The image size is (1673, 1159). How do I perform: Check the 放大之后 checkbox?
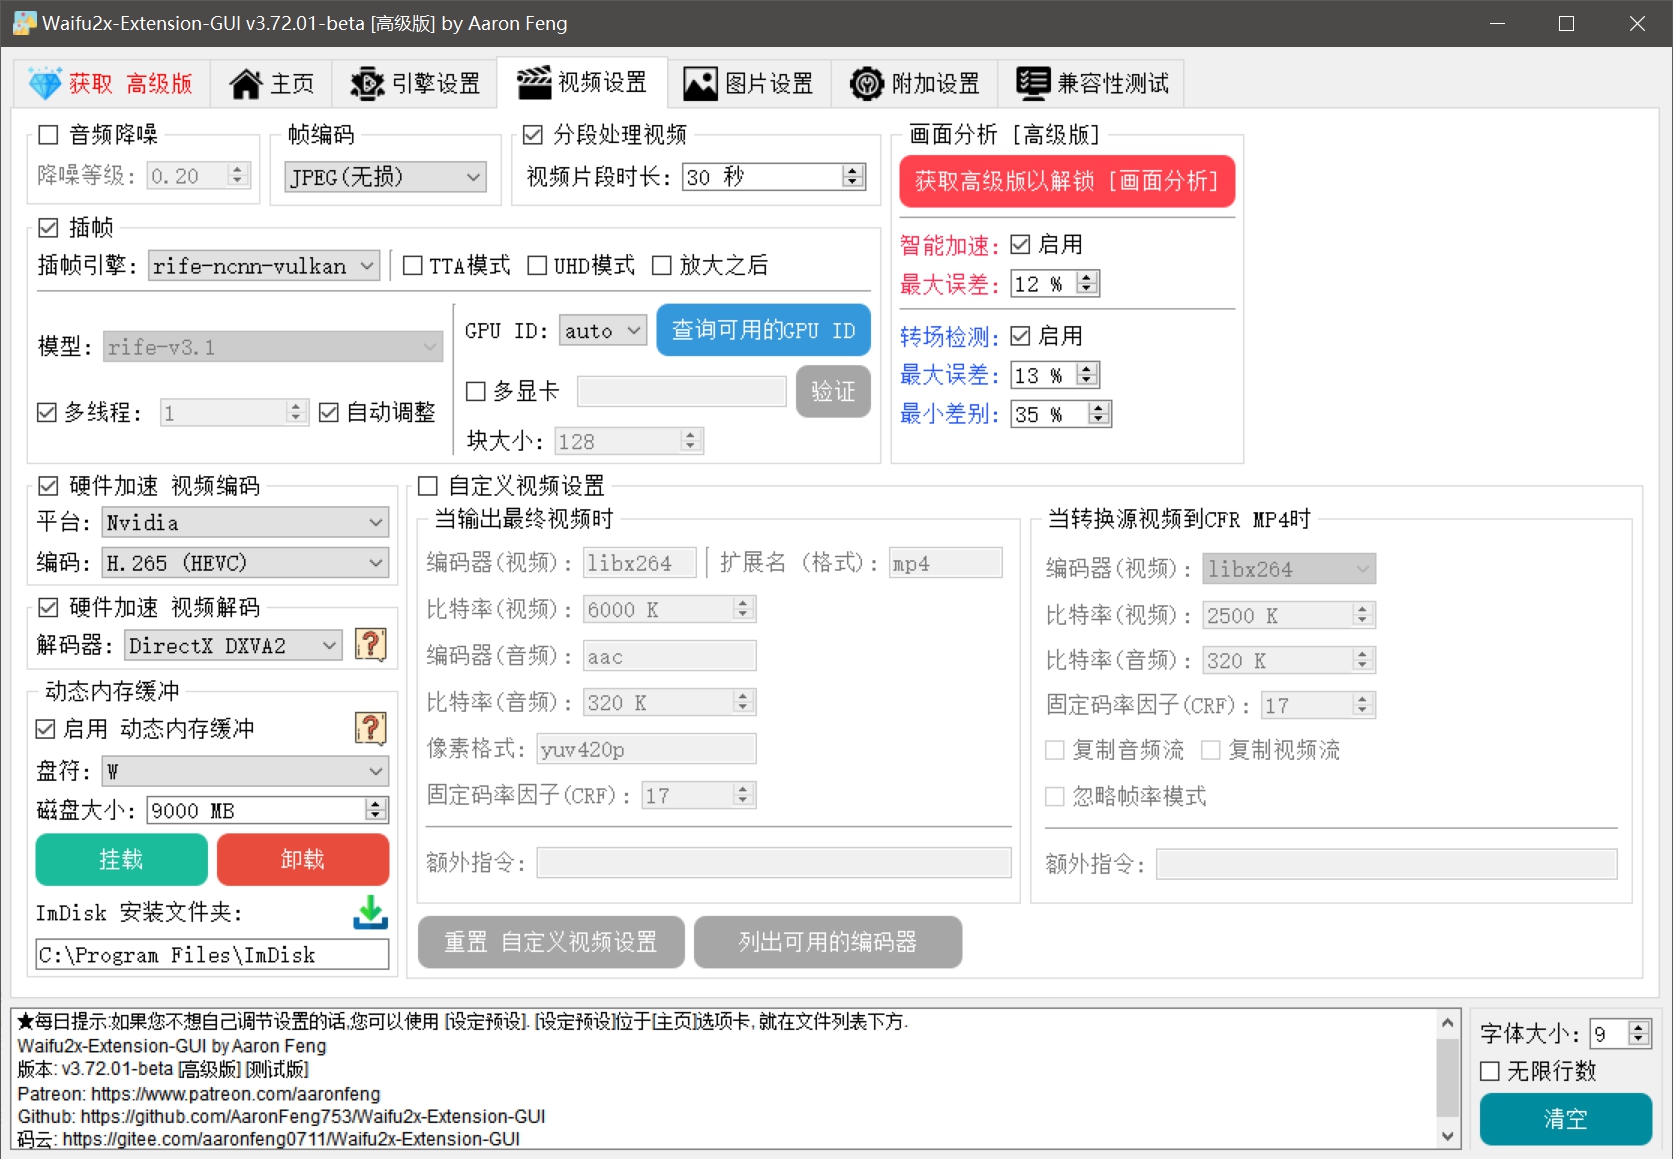tap(661, 265)
